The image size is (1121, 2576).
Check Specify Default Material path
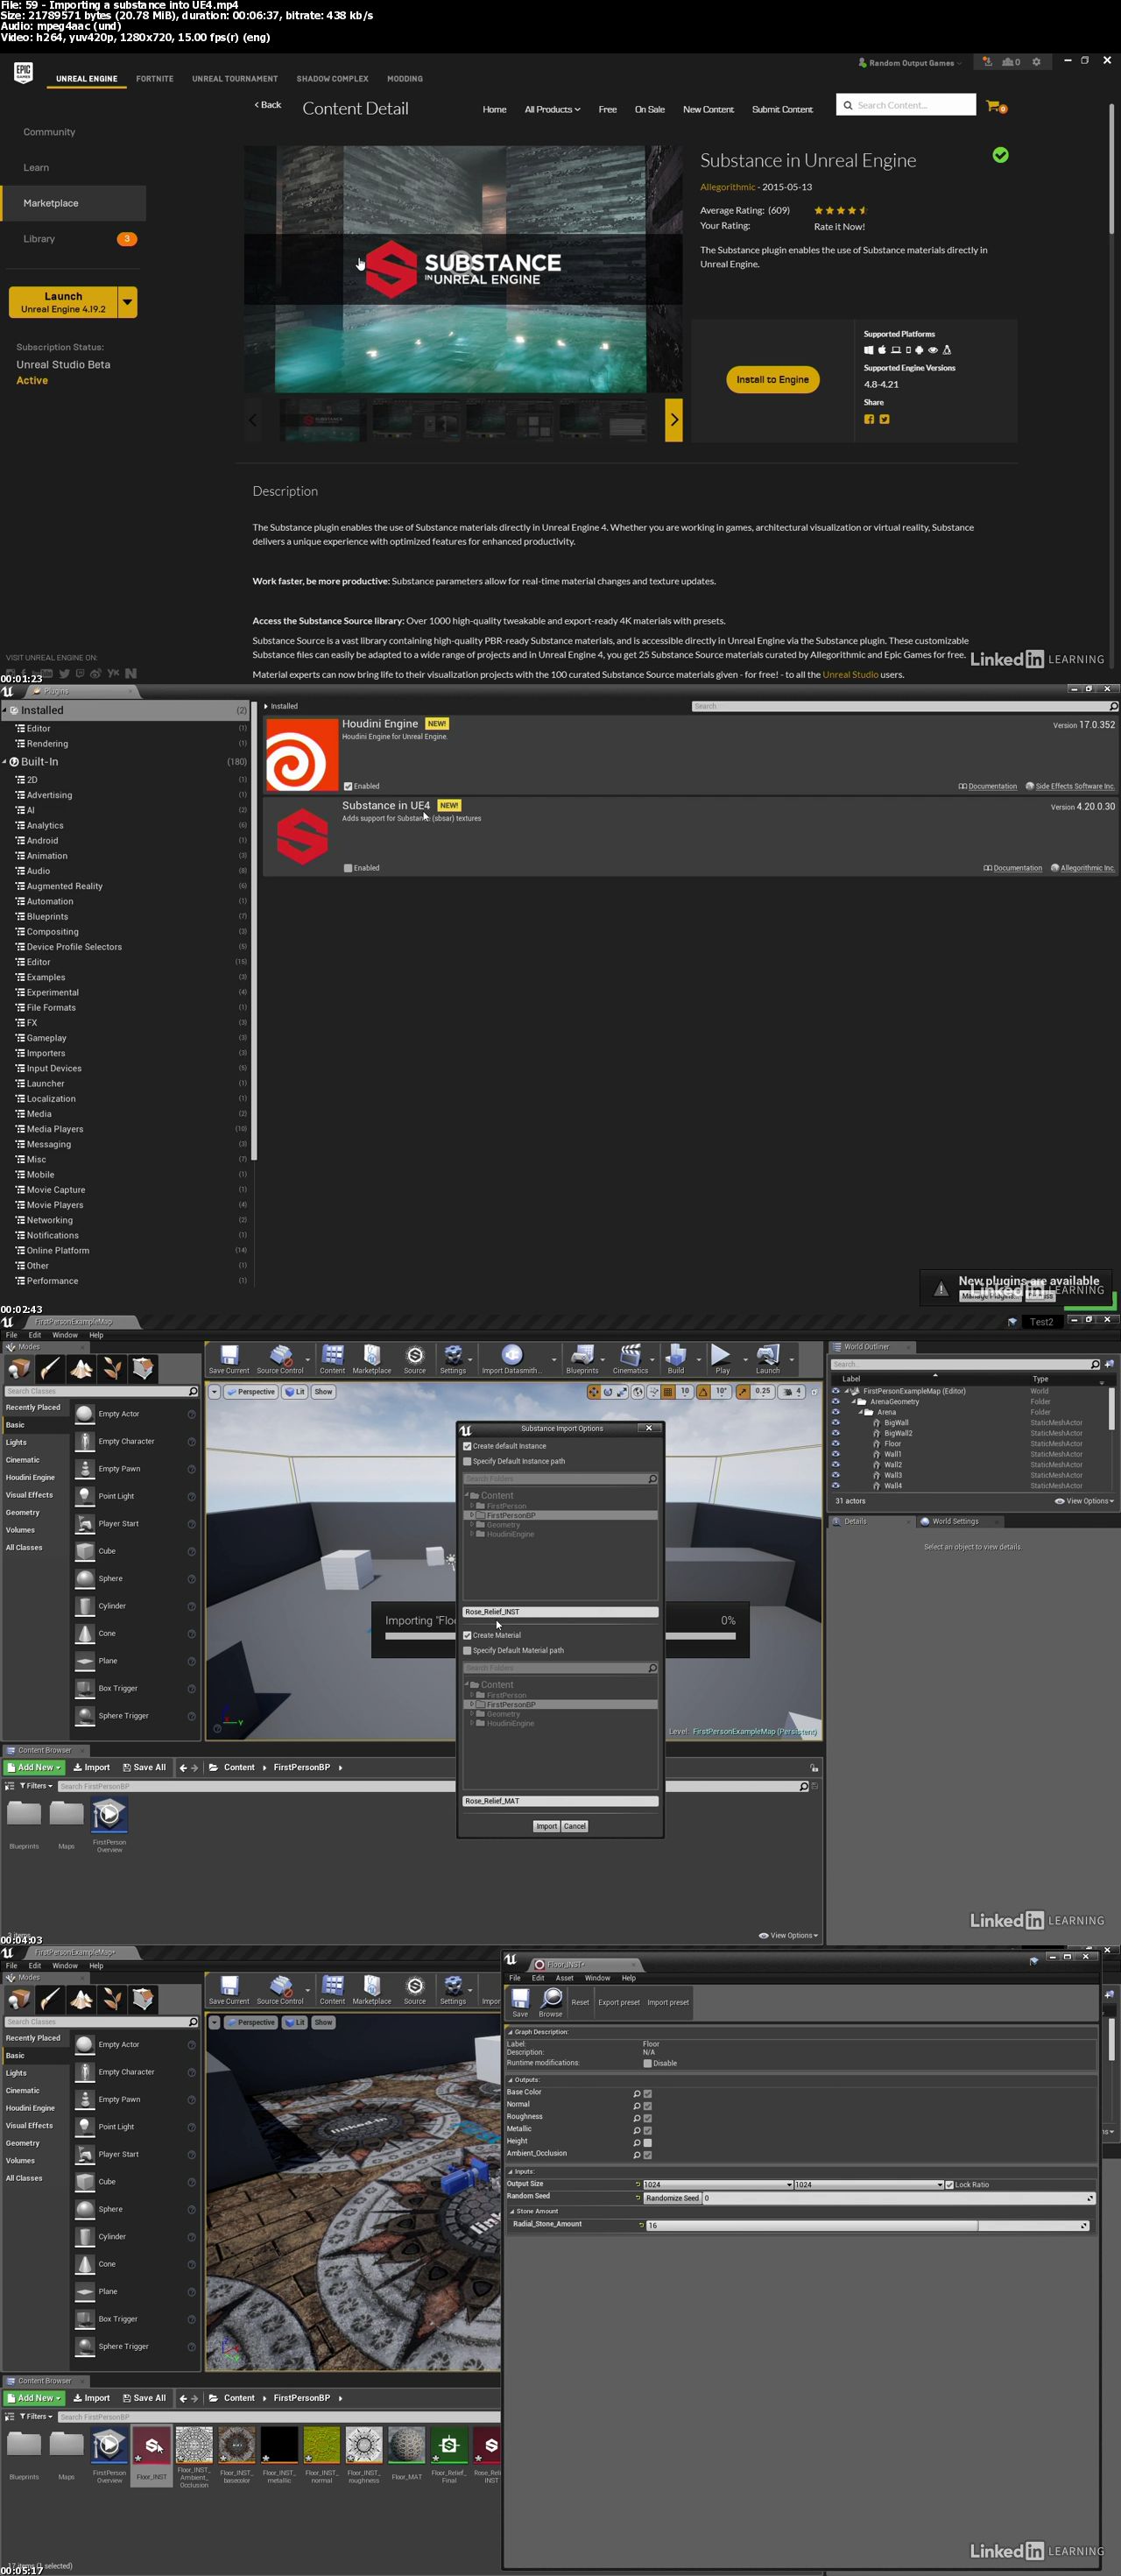pos(467,1650)
